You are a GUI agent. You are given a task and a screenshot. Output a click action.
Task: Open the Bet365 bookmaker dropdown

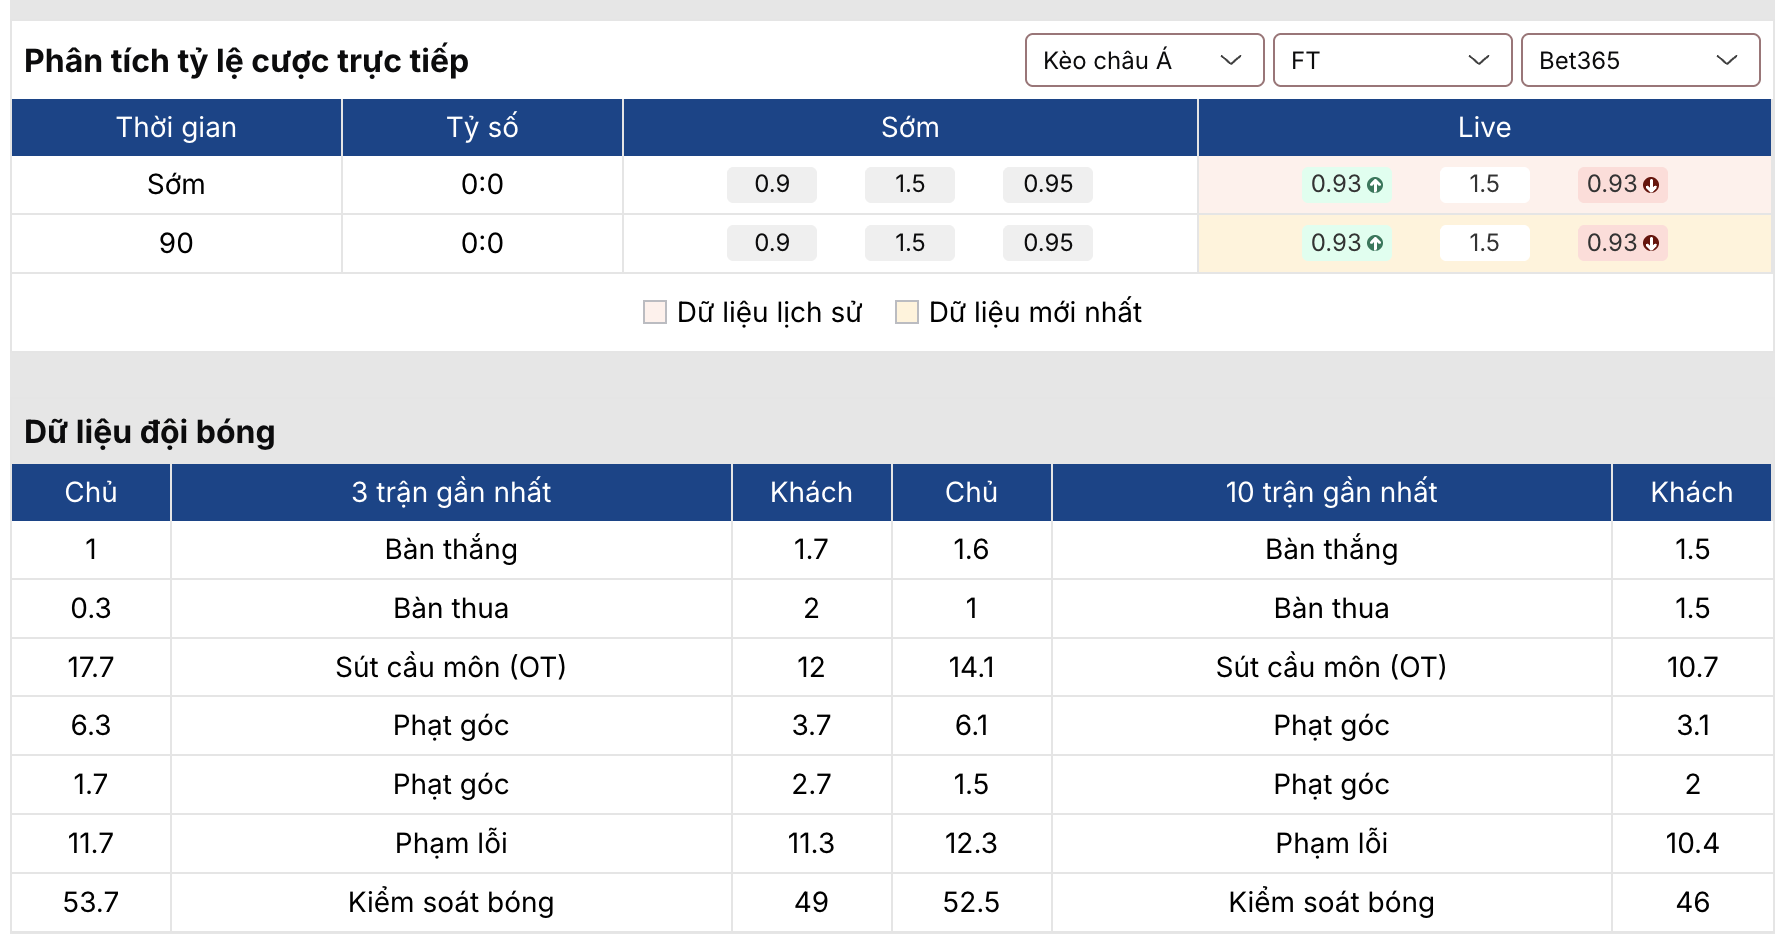(x=1639, y=60)
